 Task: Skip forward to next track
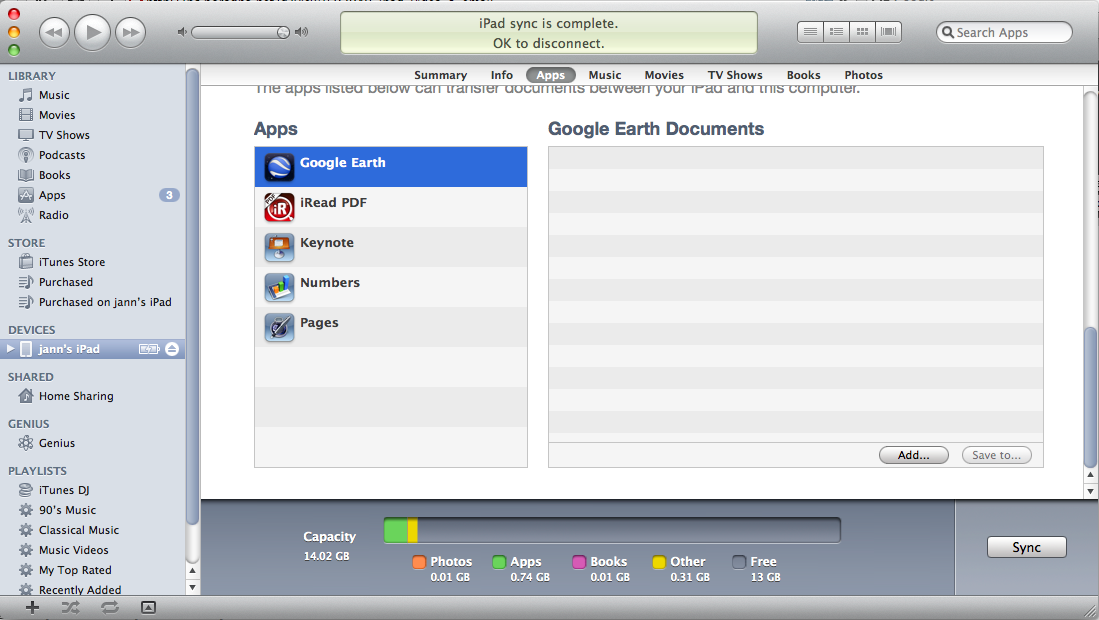(x=130, y=32)
